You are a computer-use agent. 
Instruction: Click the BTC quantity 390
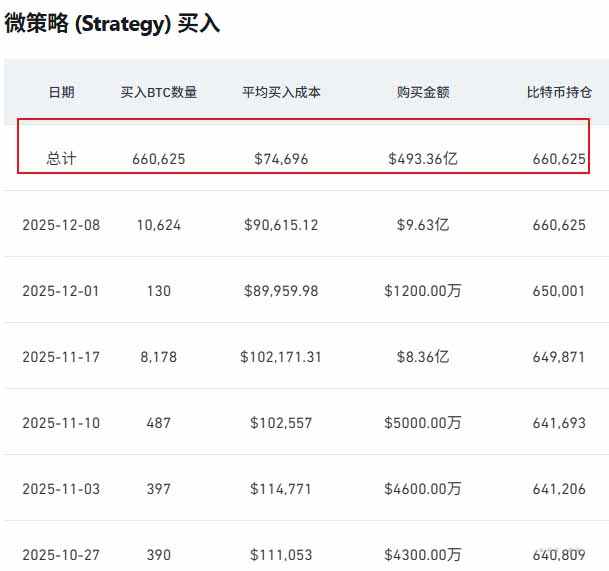[159, 555]
